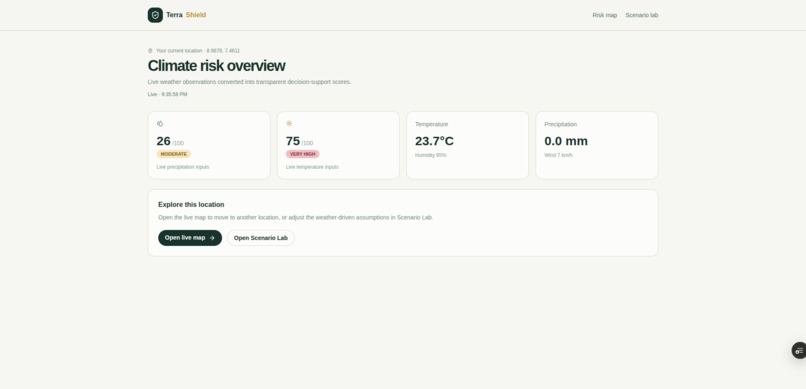Click the 75 /100 score value
806x389 pixels.
(x=299, y=141)
